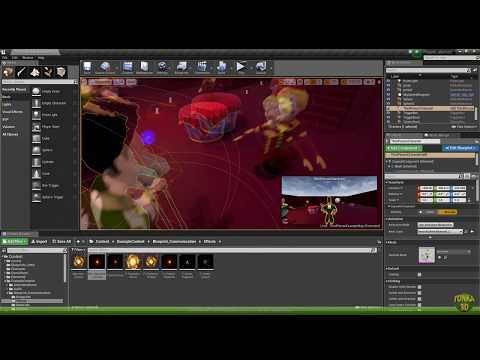This screenshot has height=360, width=480.
Task: Select the Geometry Editing mode icon
Action: [x=61, y=72]
